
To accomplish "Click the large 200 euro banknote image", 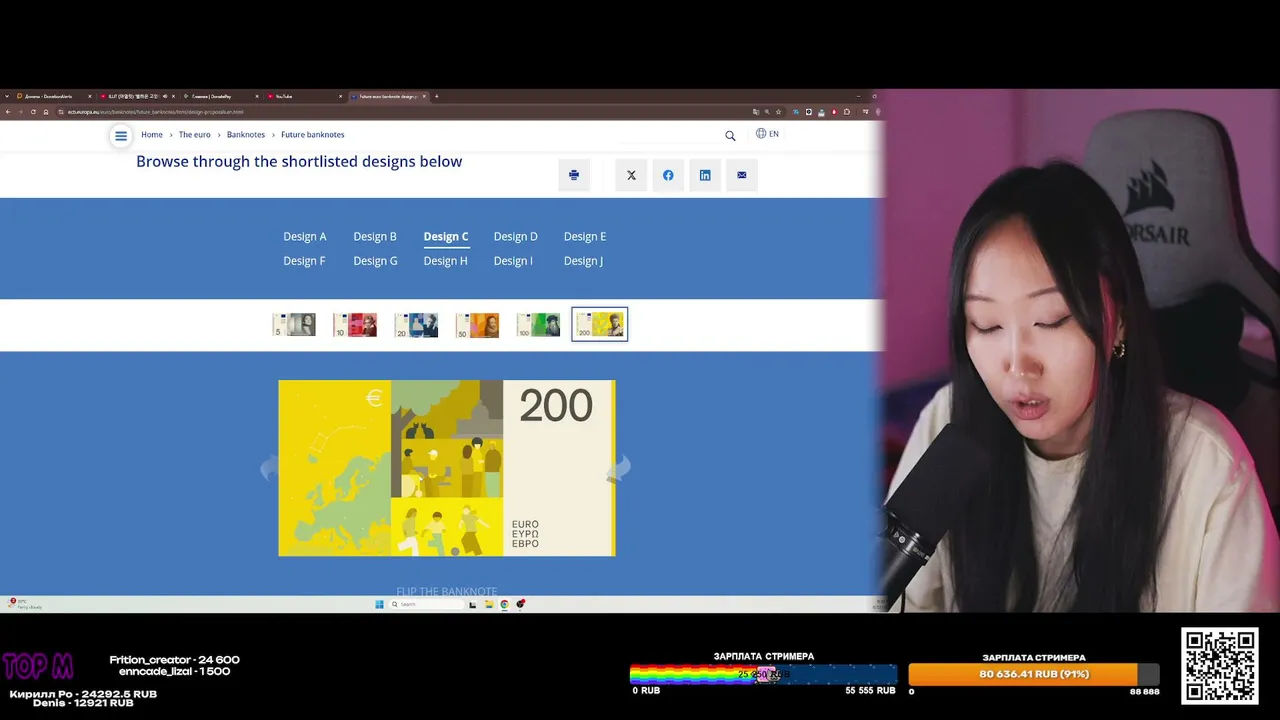I will [447, 468].
